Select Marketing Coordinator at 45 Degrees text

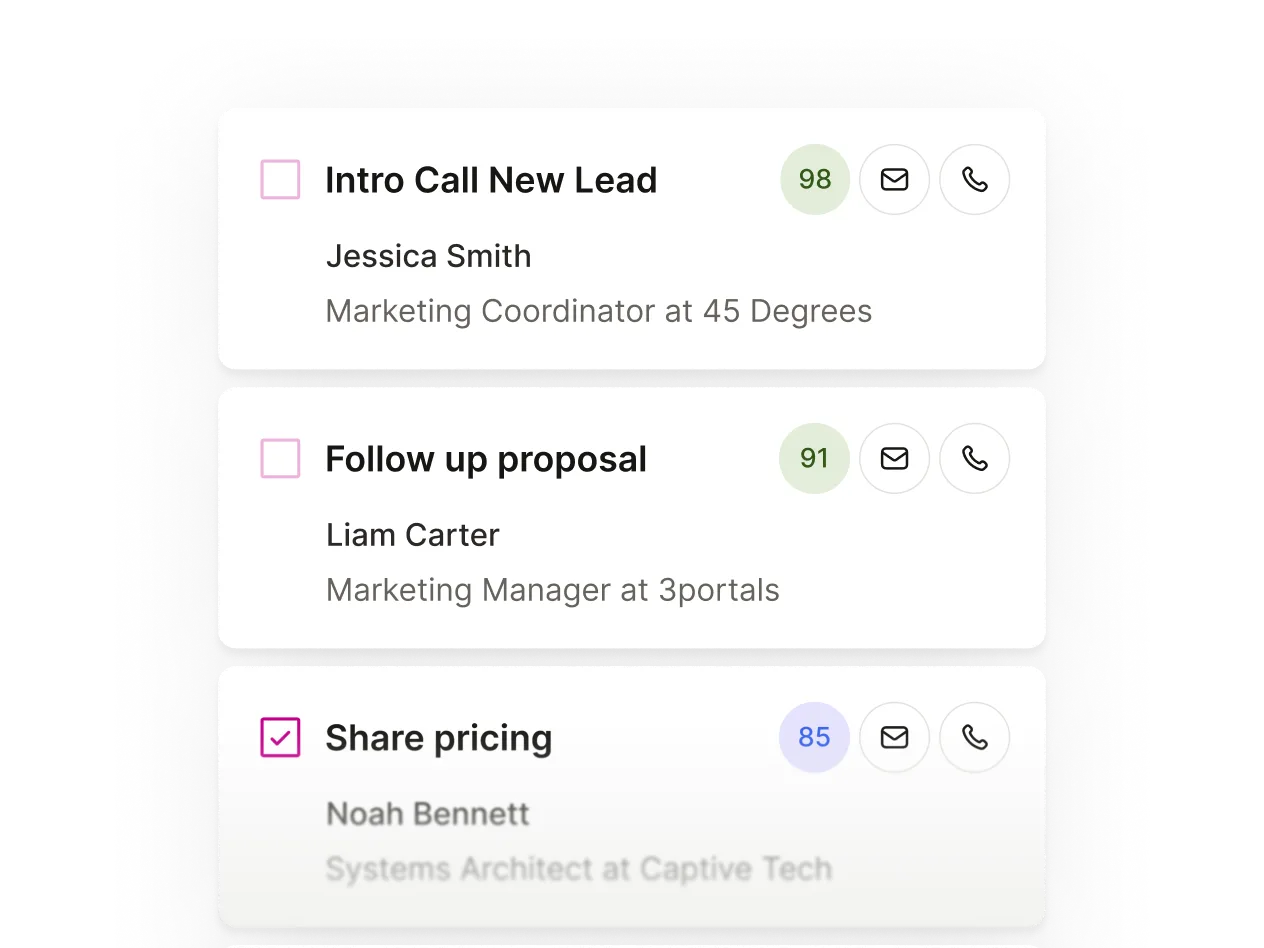[598, 311]
